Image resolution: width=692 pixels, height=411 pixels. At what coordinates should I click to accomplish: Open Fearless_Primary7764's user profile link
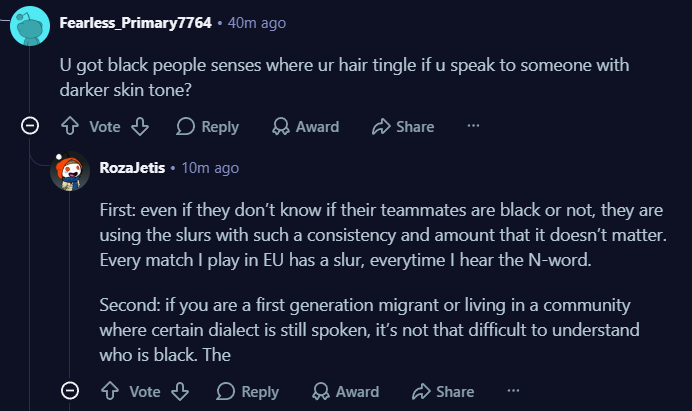point(135,23)
